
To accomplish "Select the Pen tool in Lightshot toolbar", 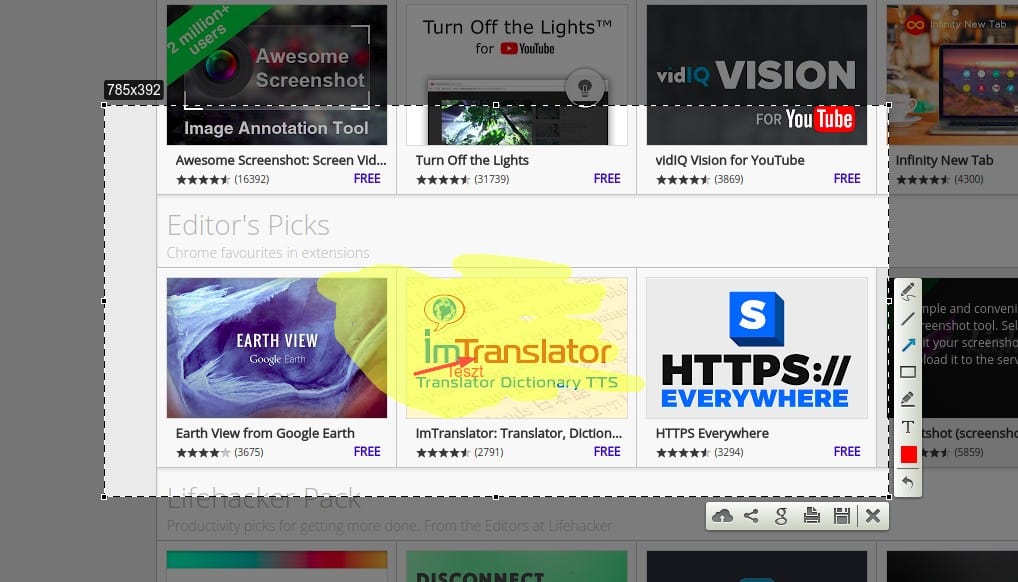I will pyautogui.click(x=908, y=292).
